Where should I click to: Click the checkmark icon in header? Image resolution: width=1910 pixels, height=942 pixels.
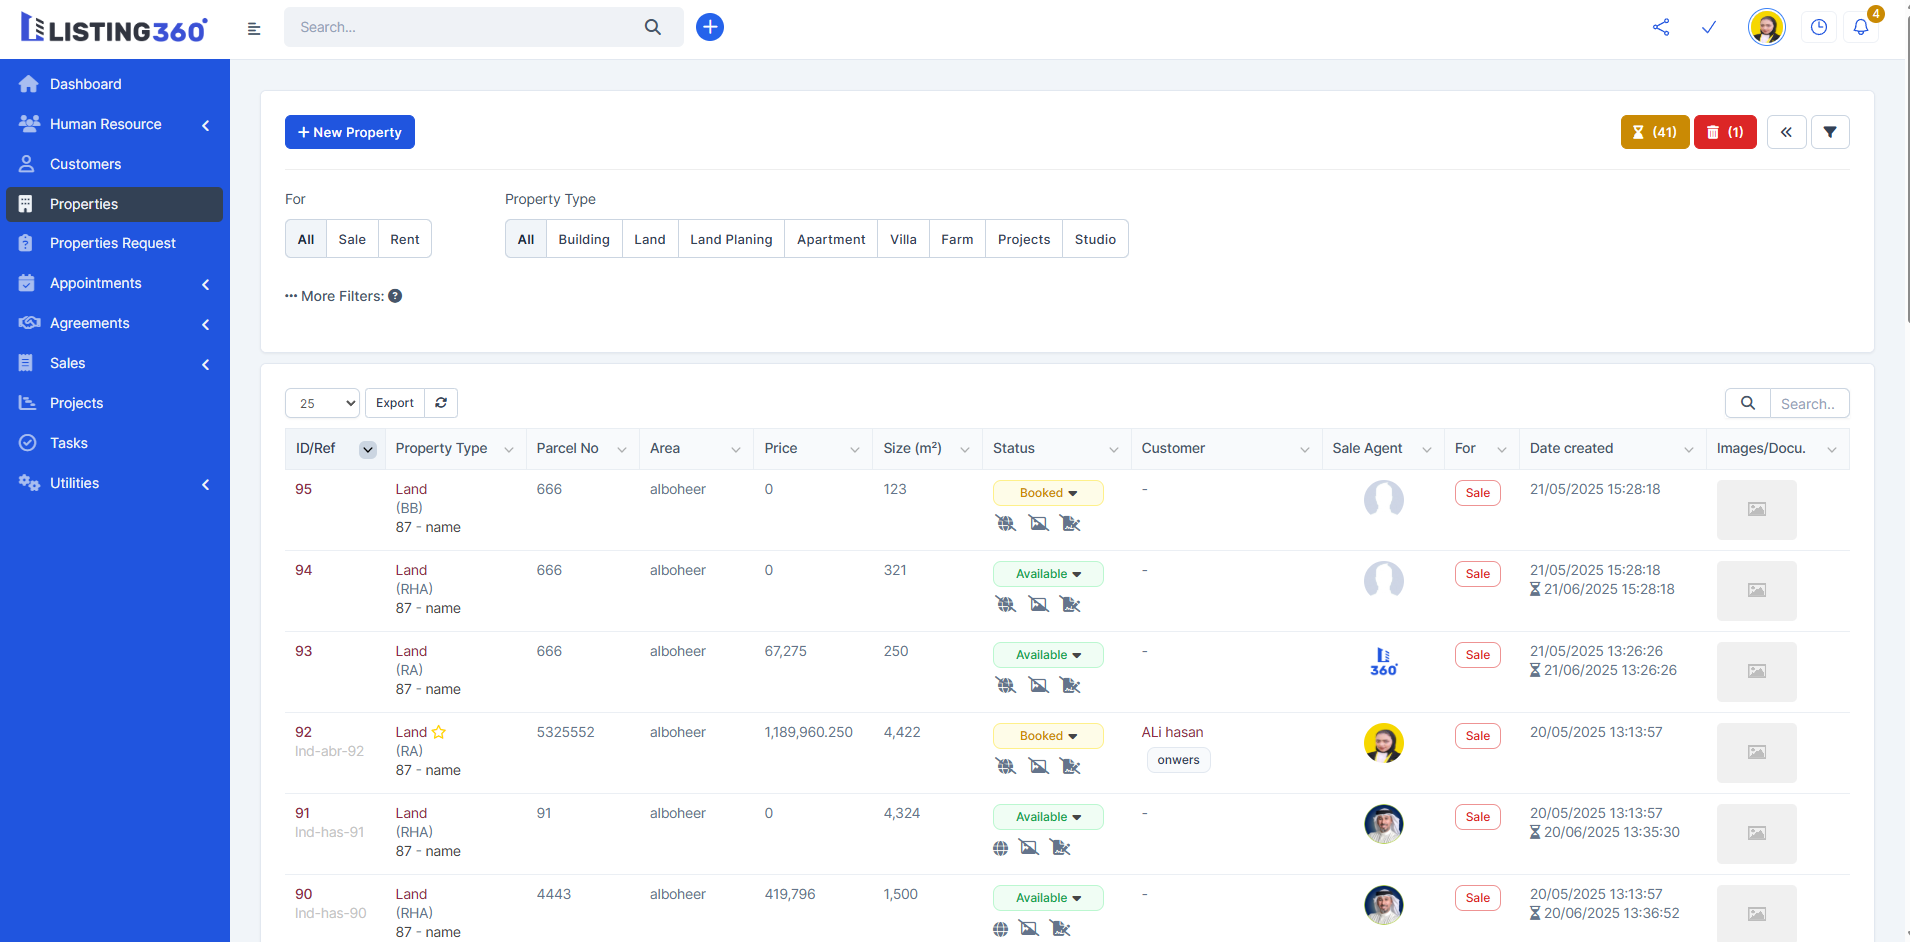tap(1709, 27)
